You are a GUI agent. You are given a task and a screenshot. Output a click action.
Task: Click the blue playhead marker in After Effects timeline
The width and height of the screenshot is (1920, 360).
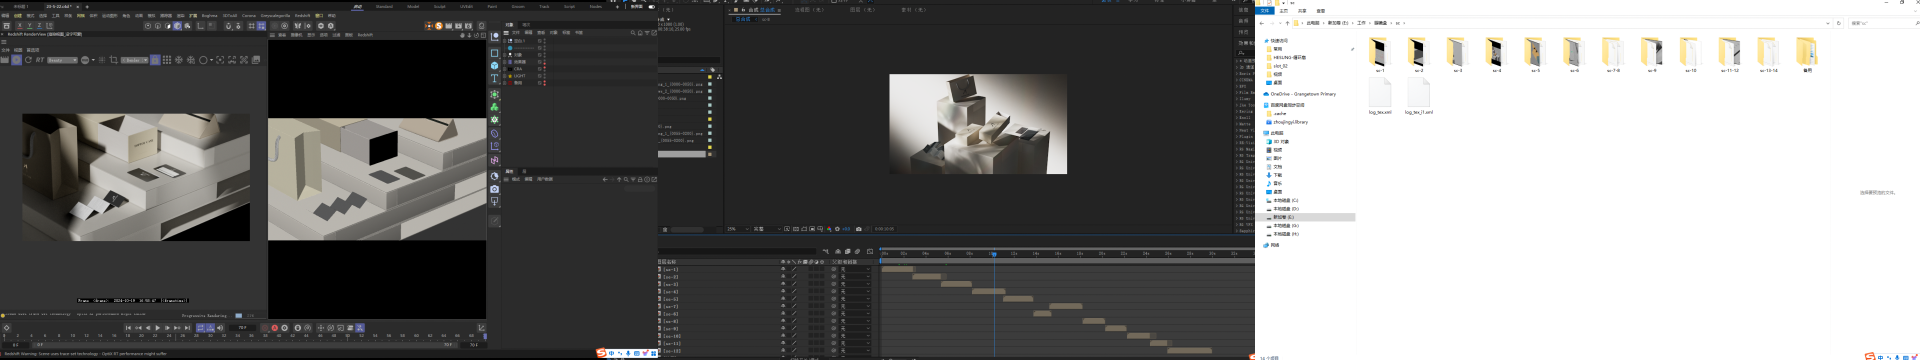pyautogui.click(x=994, y=254)
